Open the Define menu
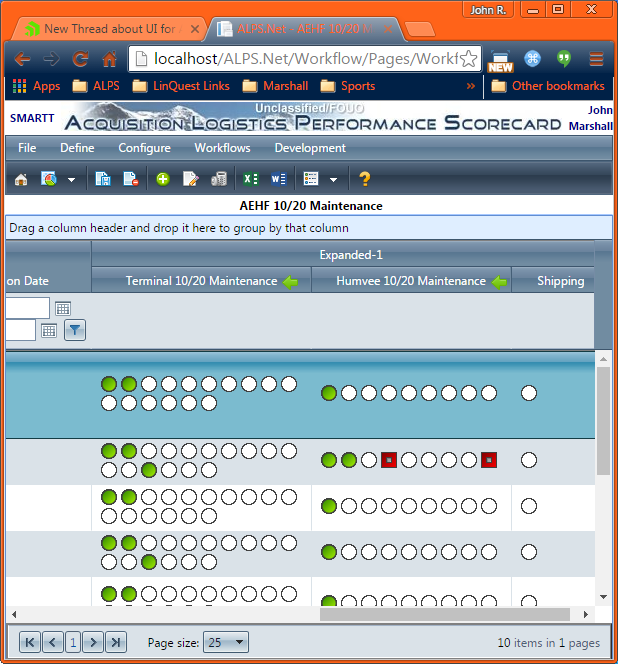The width and height of the screenshot is (618, 664). coord(77,148)
